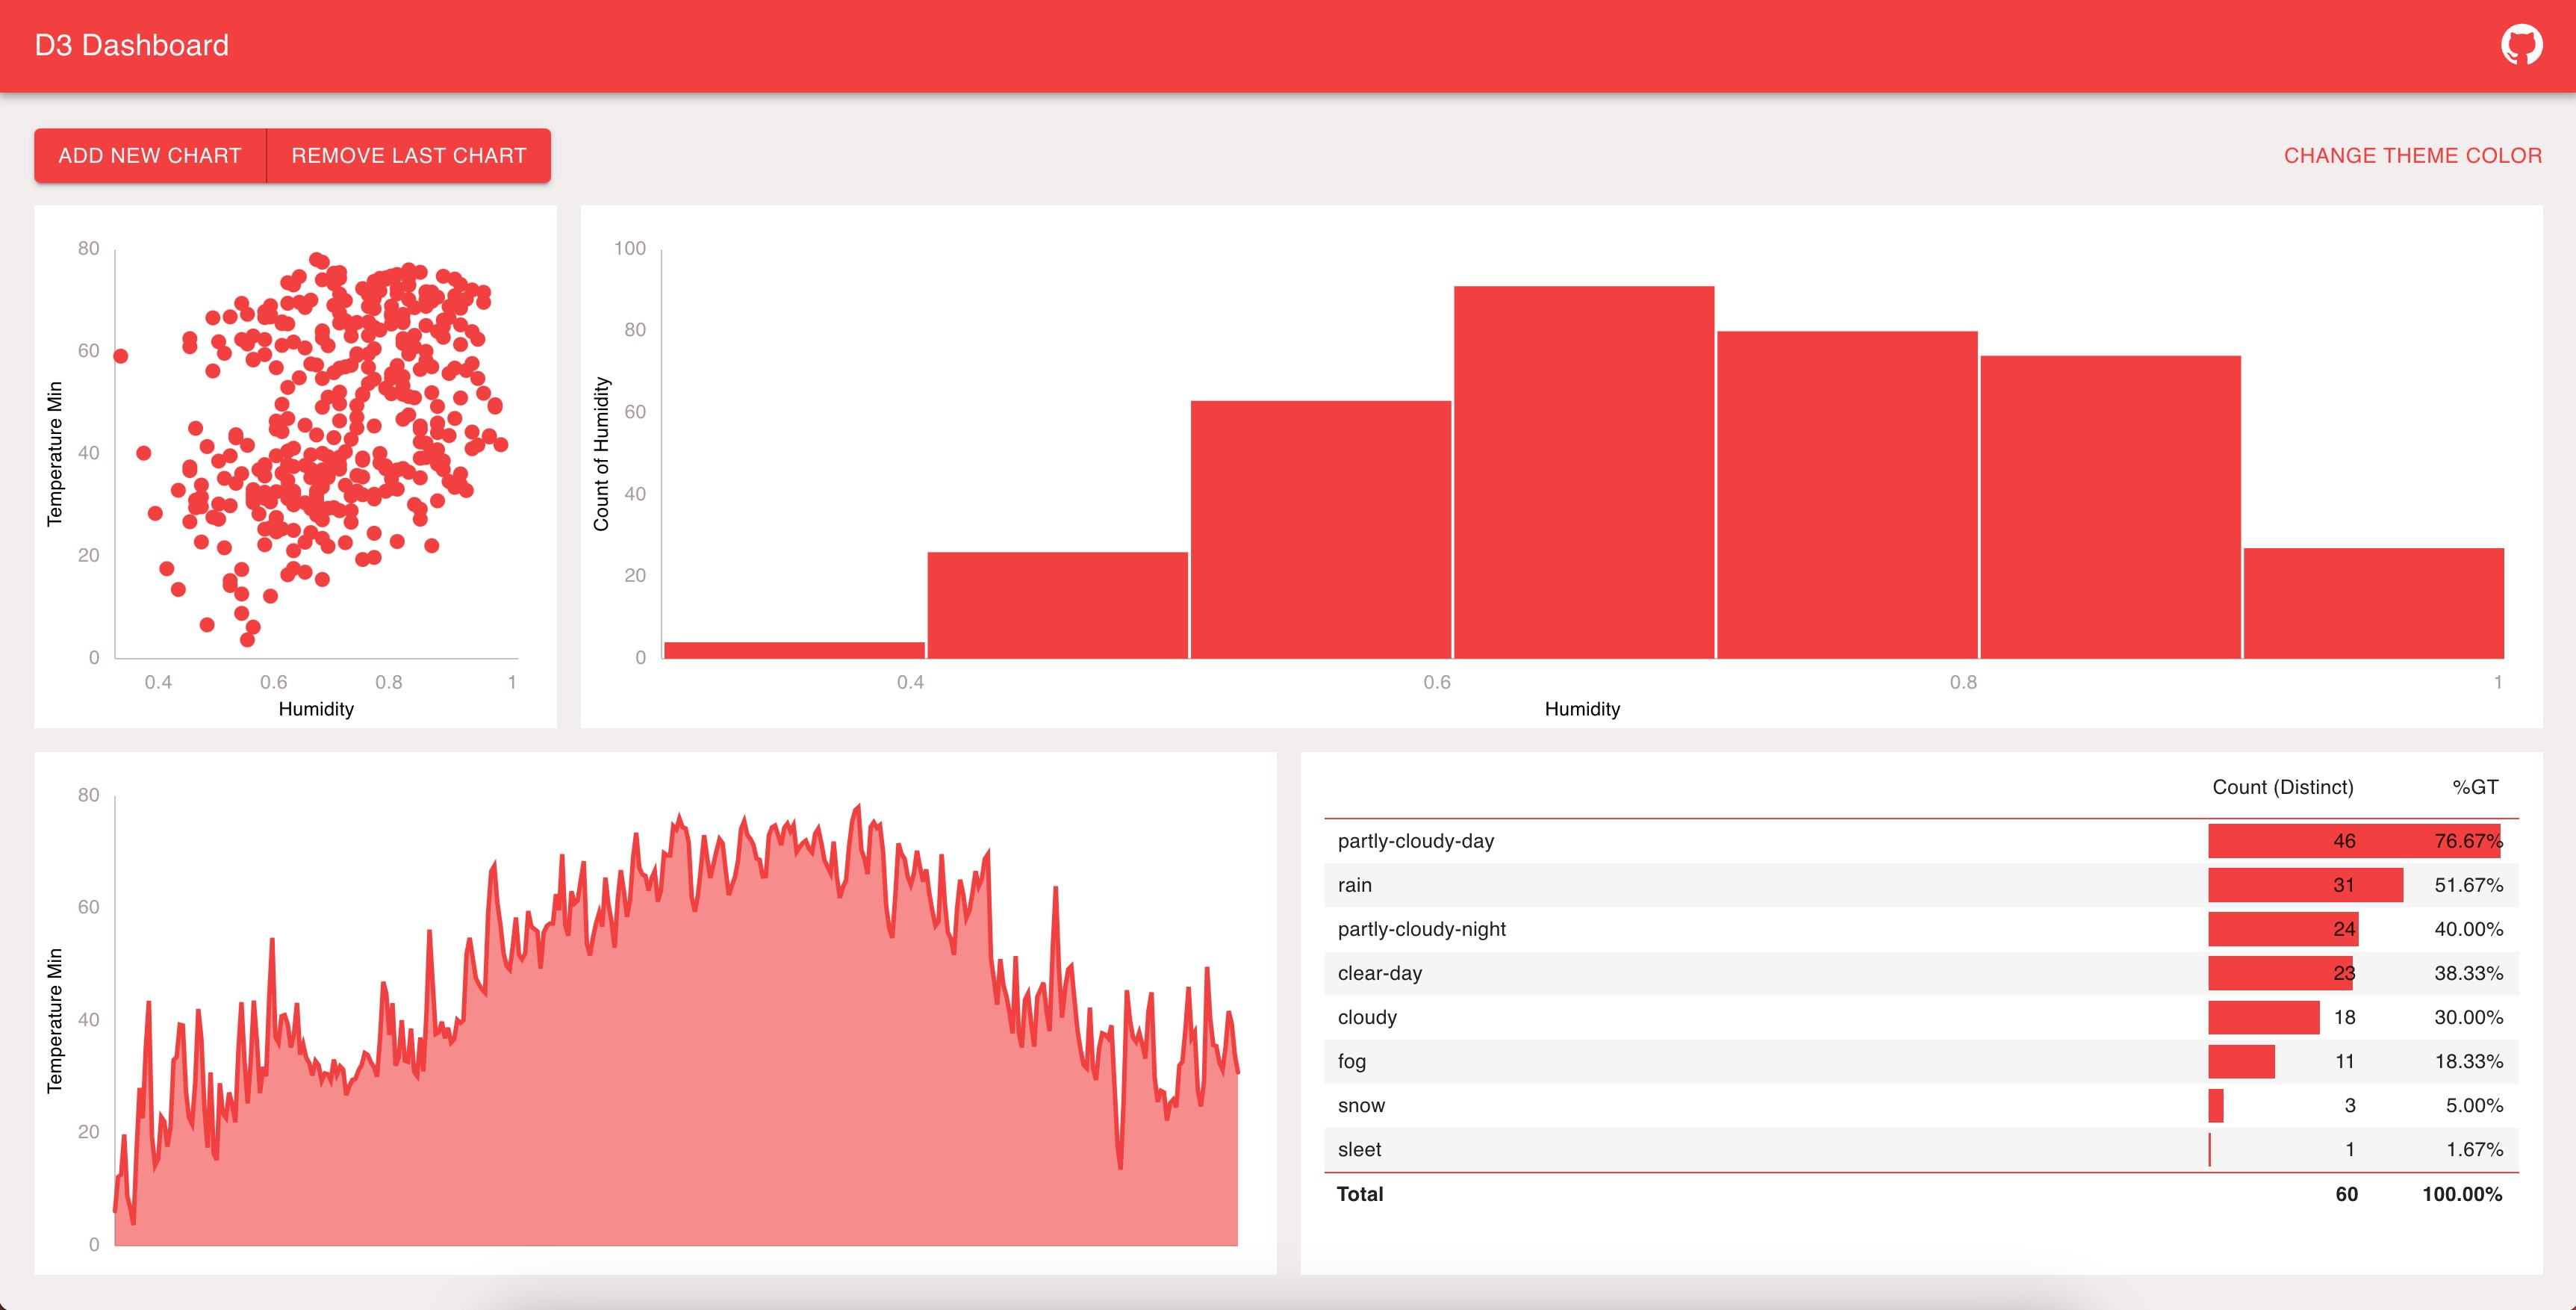Click the leftmost shortest histogram bar
The width and height of the screenshot is (2576, 1310).
[794, 650]
